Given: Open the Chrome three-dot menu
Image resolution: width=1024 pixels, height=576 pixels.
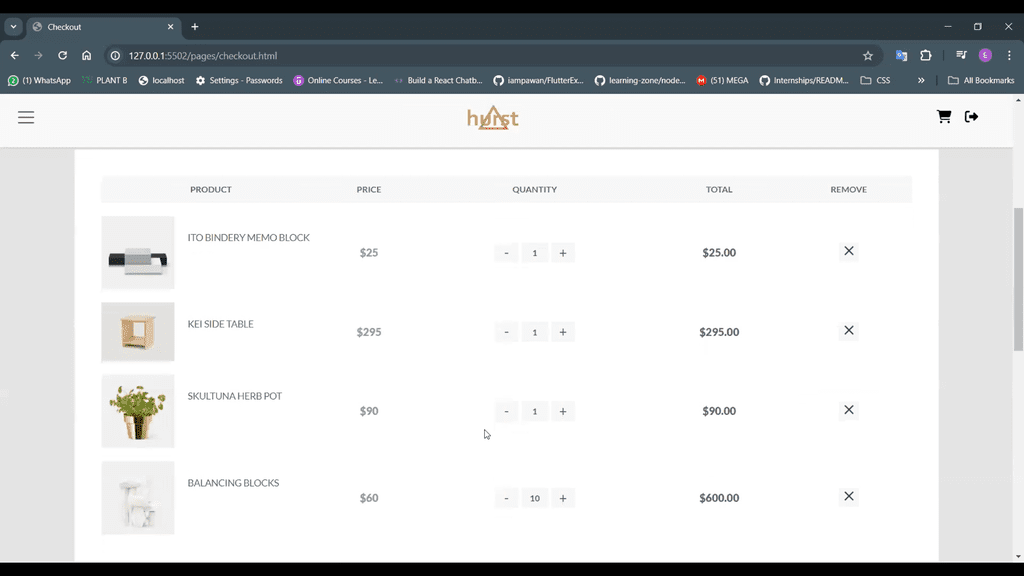Looking at the screenshot, I should 1009,56.
